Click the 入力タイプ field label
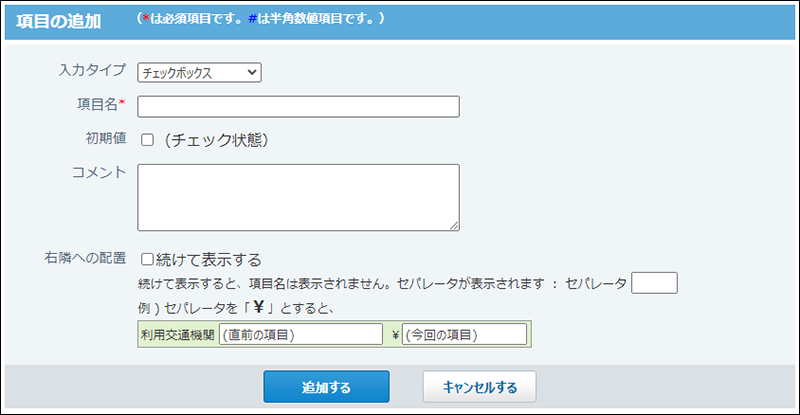This screenshot has width=800, height=415. [x=92, y=70]
